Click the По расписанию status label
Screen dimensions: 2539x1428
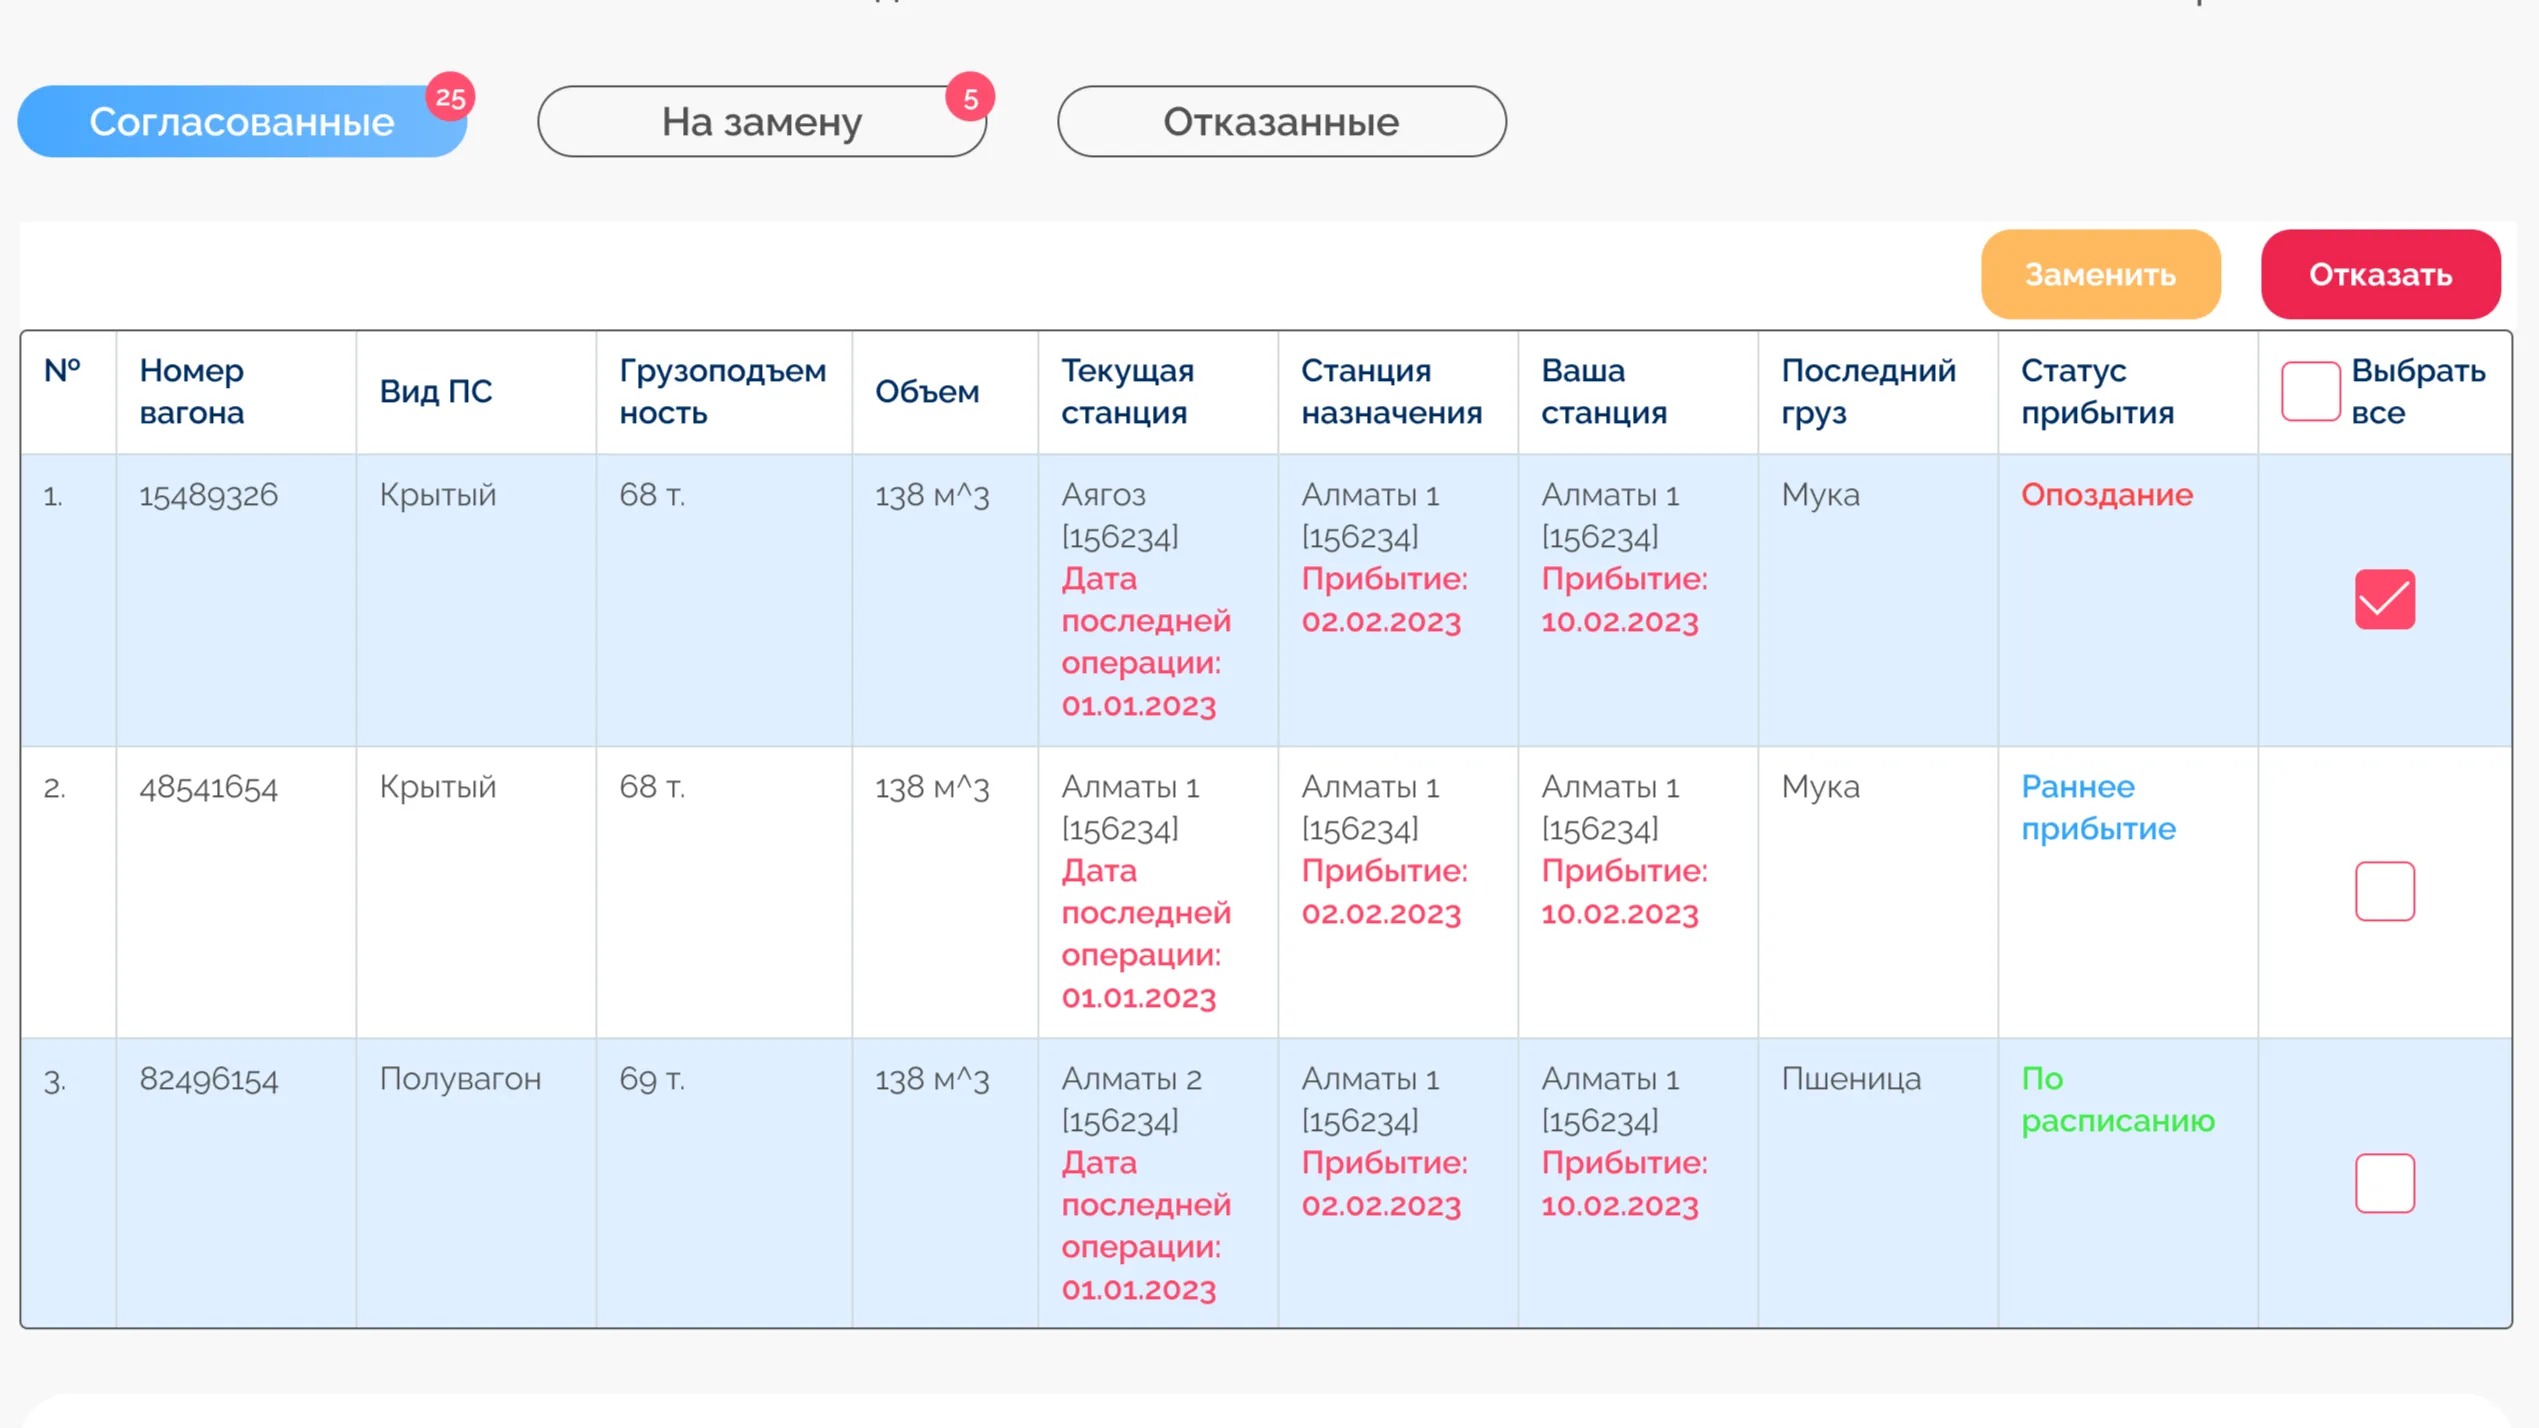click(2117, 1099)
